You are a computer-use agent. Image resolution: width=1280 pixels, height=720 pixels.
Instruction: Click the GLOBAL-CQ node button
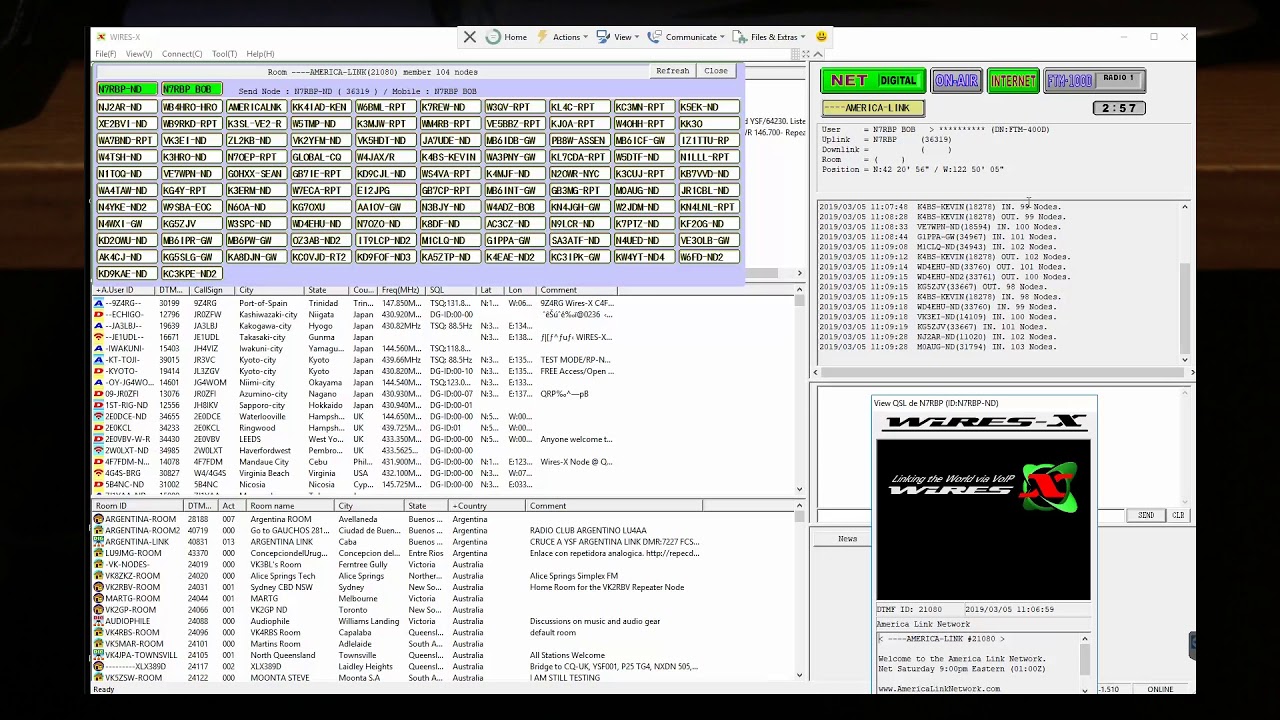coord(319,157)
